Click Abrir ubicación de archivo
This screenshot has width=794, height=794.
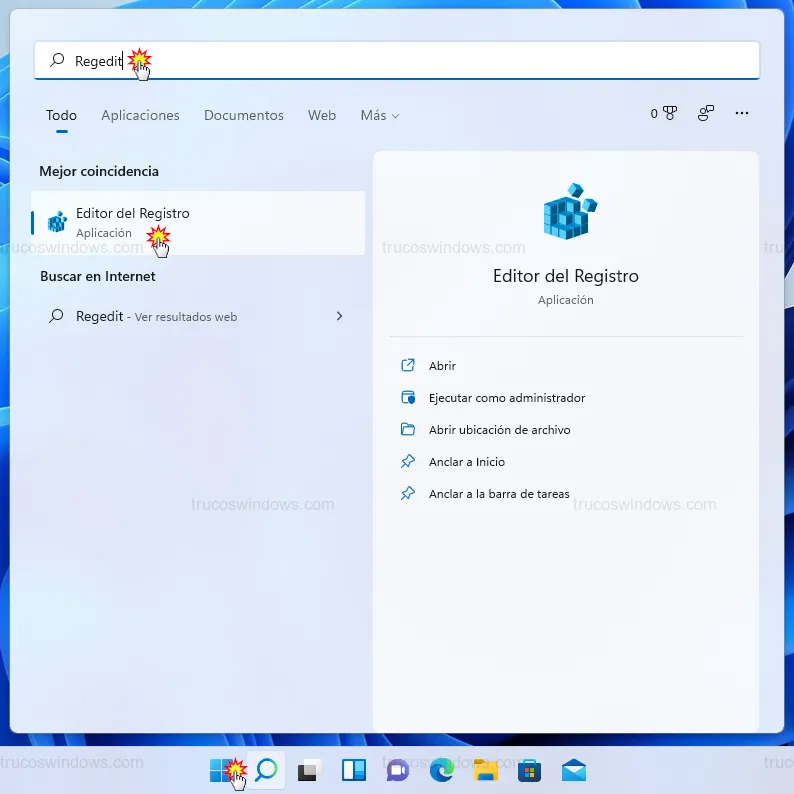click(499, 430)
